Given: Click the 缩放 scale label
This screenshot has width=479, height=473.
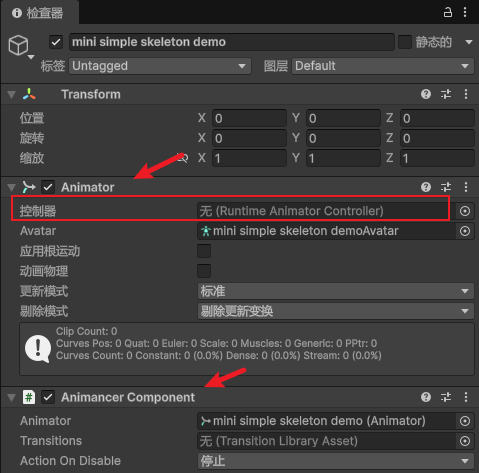Looking at the screenshot, I should (32, 158).
